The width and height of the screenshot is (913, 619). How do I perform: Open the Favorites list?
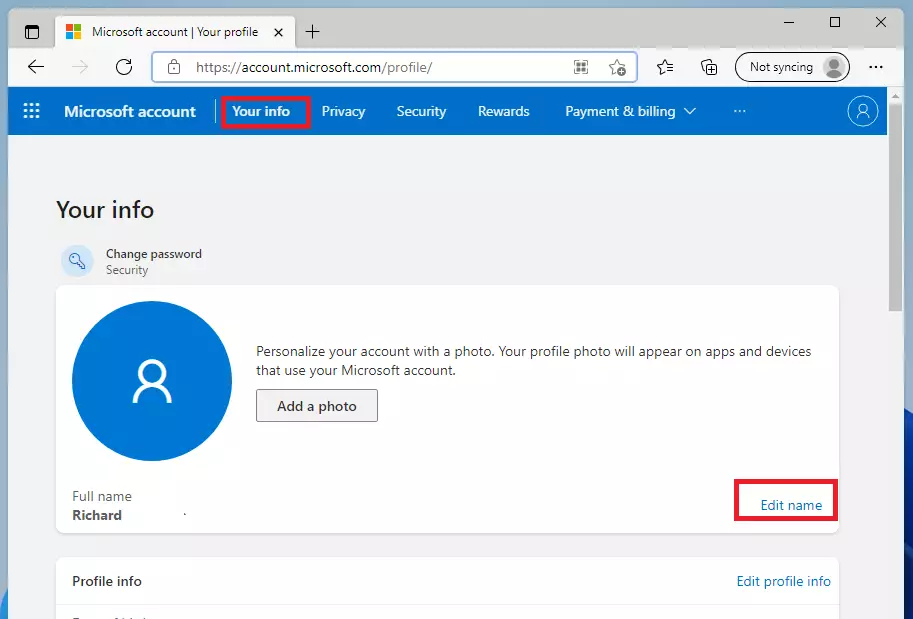665,67
